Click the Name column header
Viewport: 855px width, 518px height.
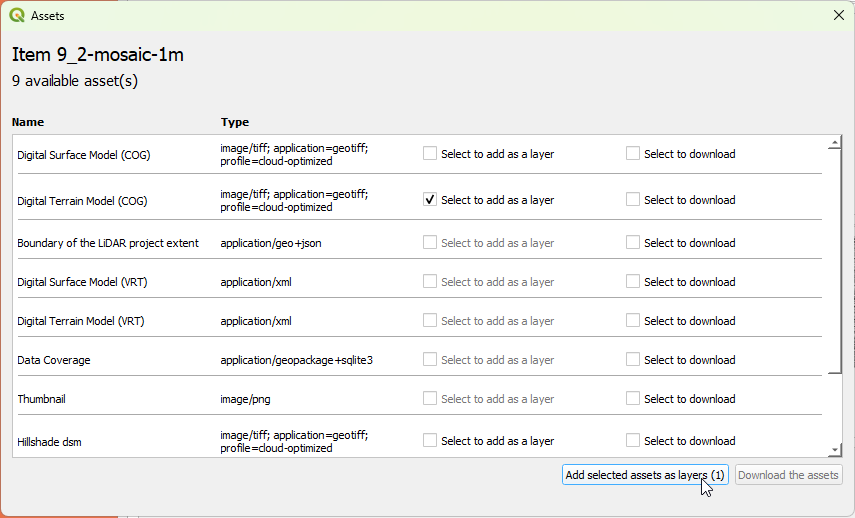click(28, 122)
